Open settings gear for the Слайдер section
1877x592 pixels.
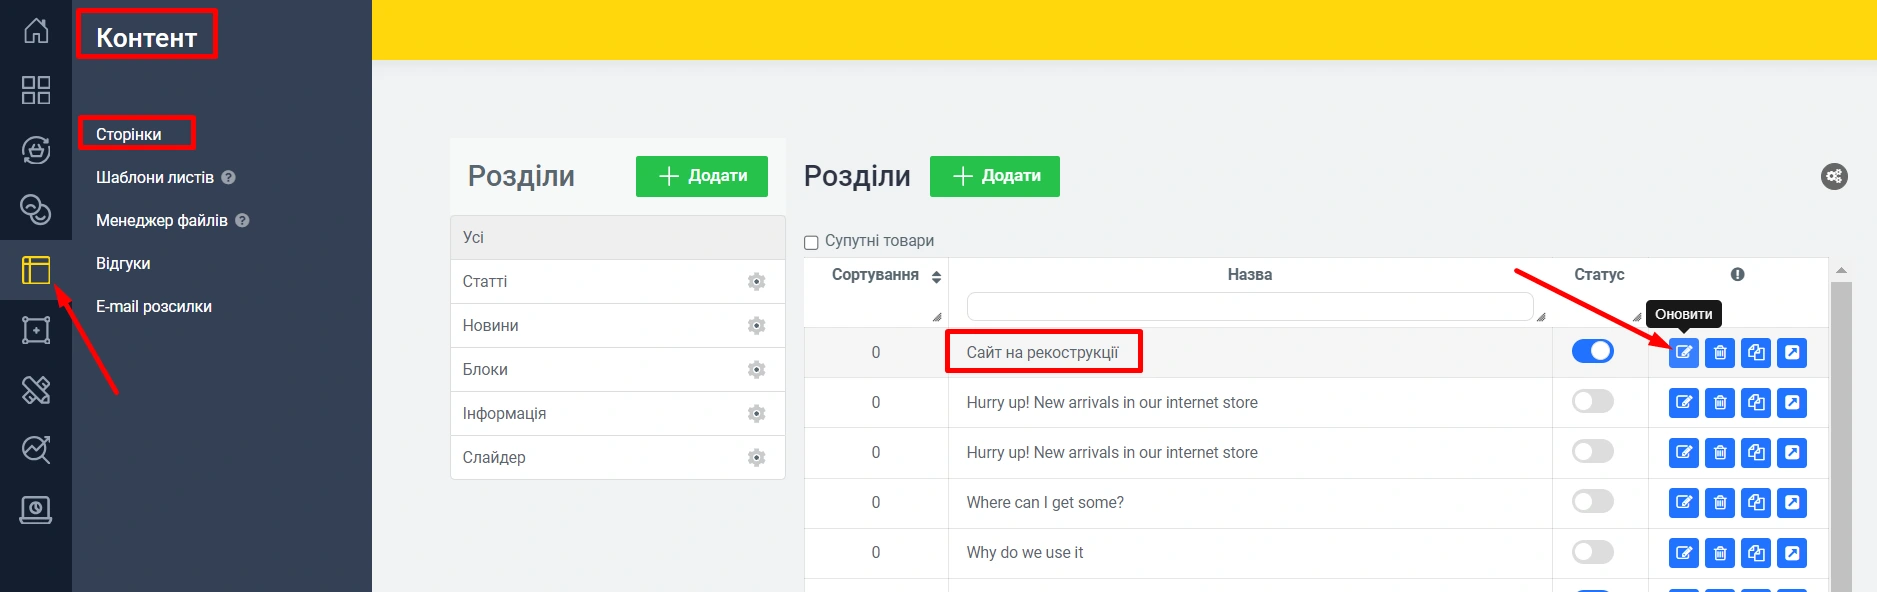click(x=756, y=458)
